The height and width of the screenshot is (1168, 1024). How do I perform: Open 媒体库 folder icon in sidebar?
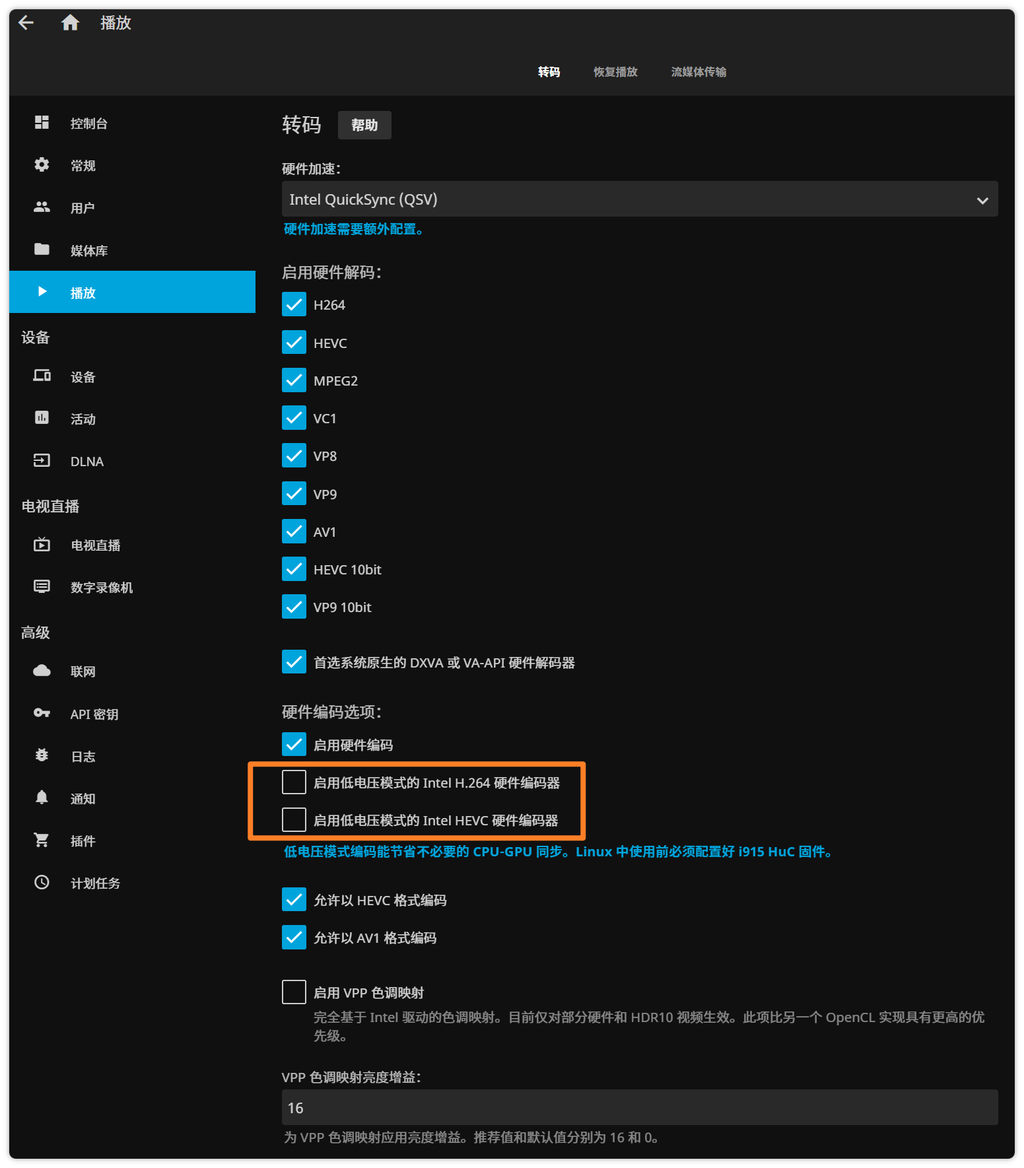[42, 249]
